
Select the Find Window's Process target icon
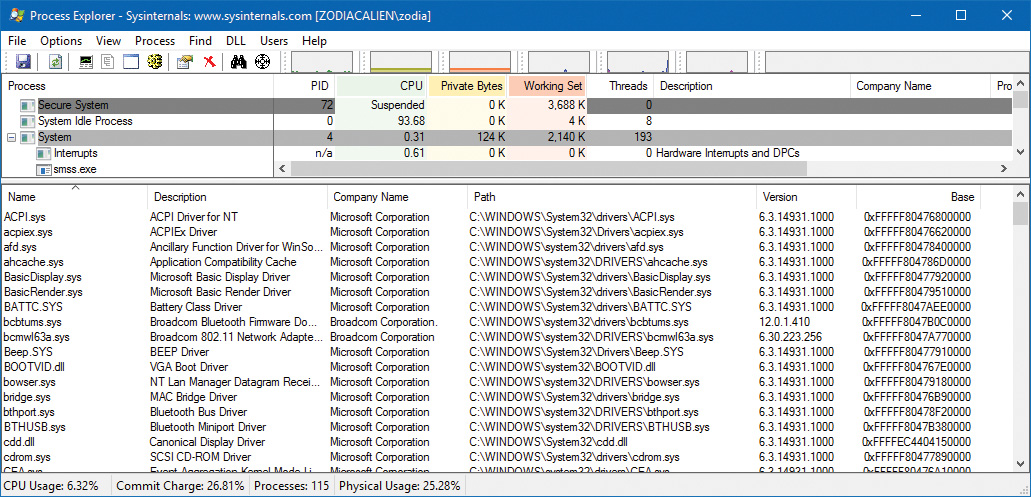click(263, 62)
